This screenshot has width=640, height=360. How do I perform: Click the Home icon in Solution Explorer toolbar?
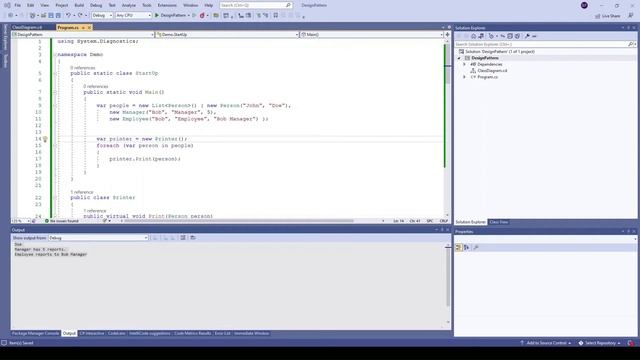coord(473,36)
